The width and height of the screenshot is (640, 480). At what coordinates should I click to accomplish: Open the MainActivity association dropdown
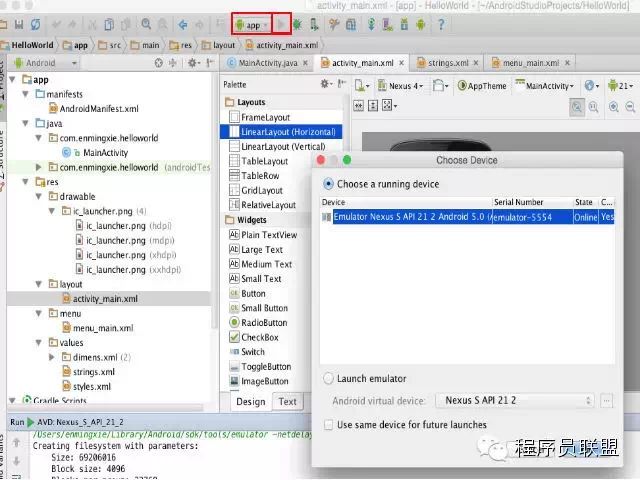(544, 86)
